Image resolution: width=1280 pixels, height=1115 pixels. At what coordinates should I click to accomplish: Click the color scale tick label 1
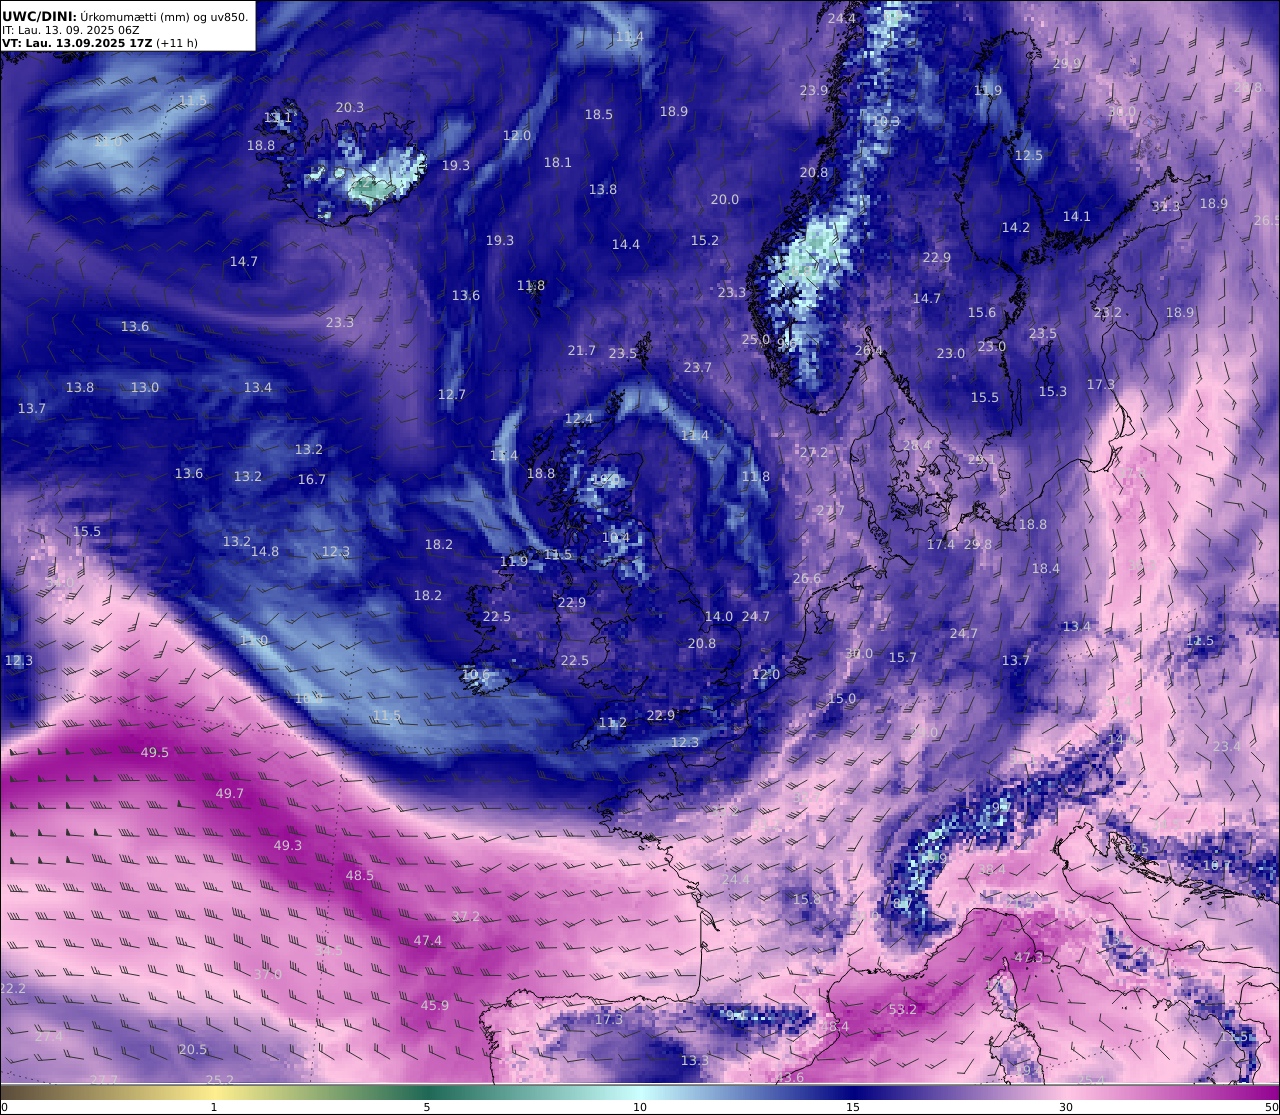coord(214,1106)
